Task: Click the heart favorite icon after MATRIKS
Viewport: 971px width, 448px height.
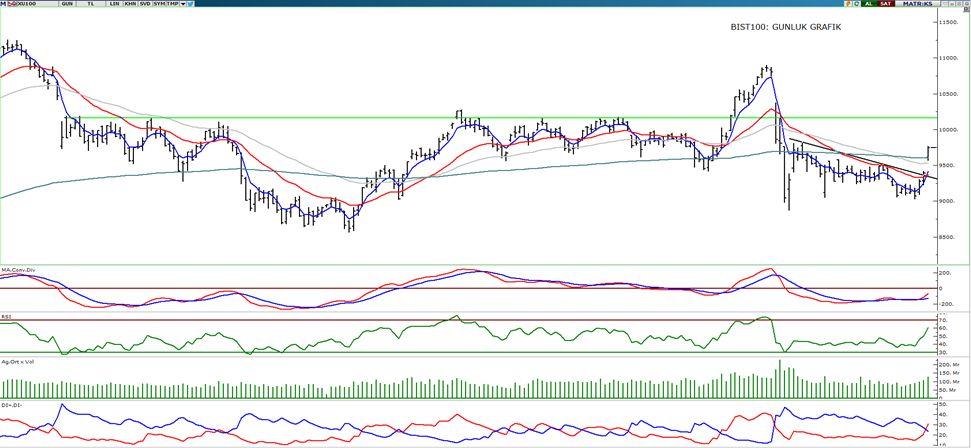Action: tap(944, 4)
